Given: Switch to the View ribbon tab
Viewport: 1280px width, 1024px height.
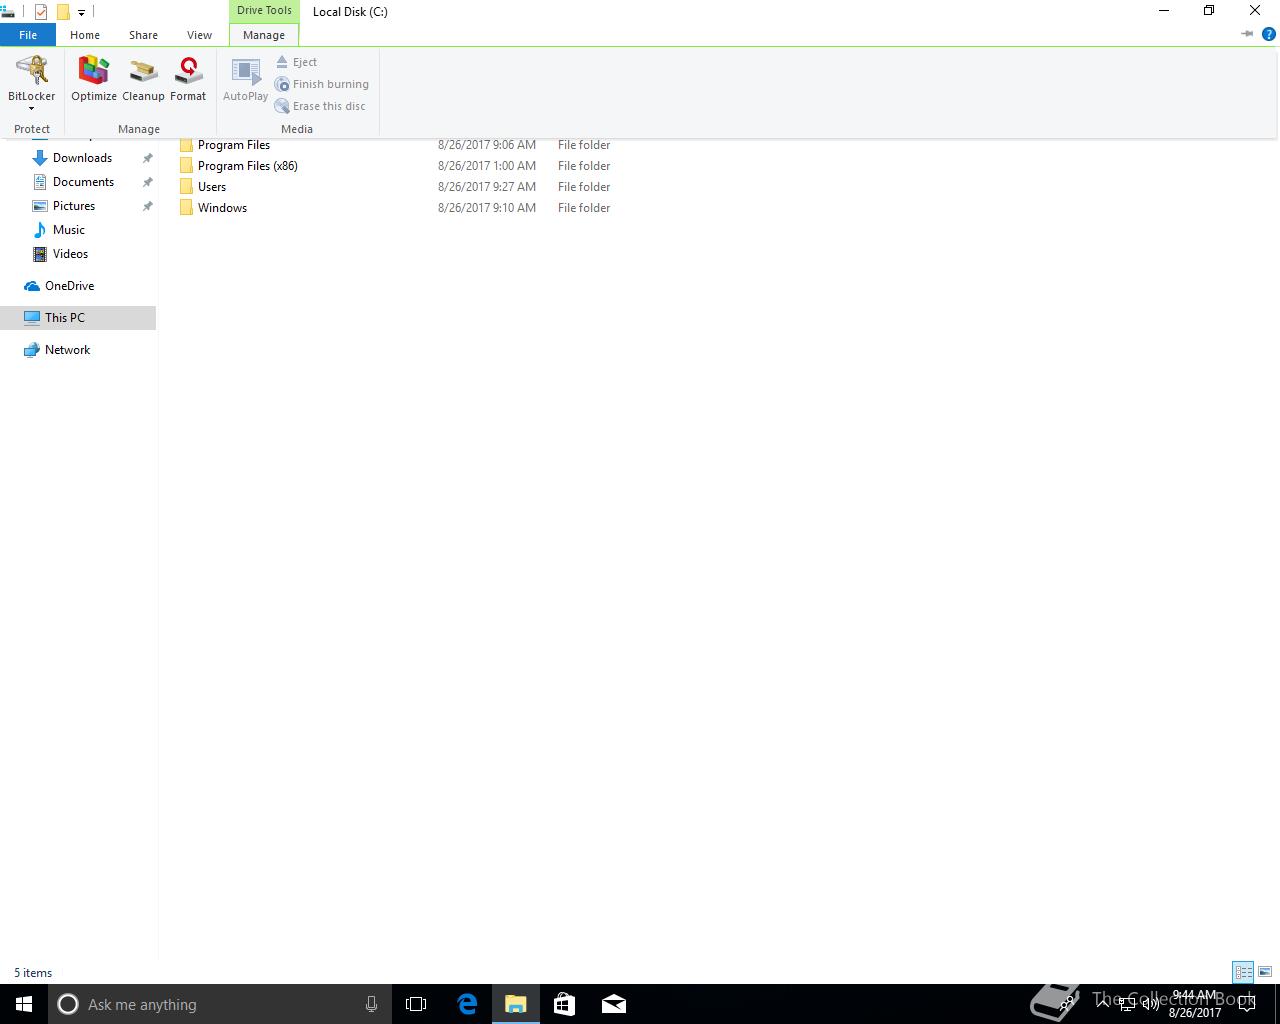Looking at the screenshot, I should pos(199,35).
